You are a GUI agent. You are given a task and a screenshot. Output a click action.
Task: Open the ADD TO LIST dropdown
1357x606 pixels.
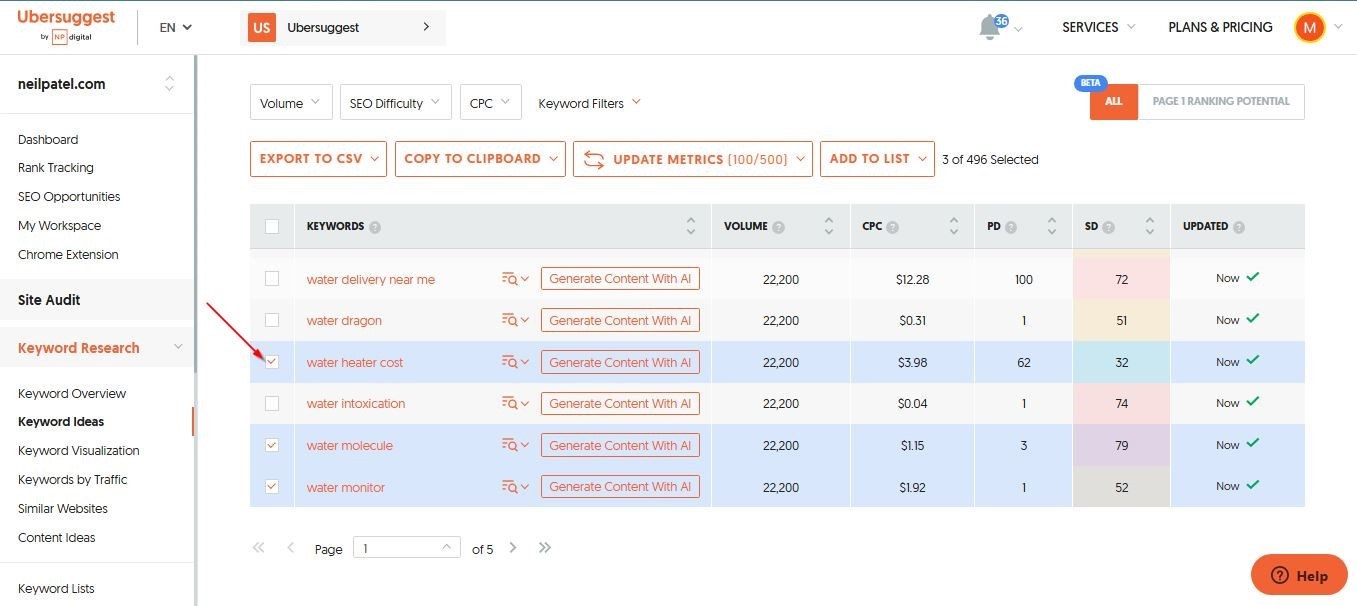(877, 159)
